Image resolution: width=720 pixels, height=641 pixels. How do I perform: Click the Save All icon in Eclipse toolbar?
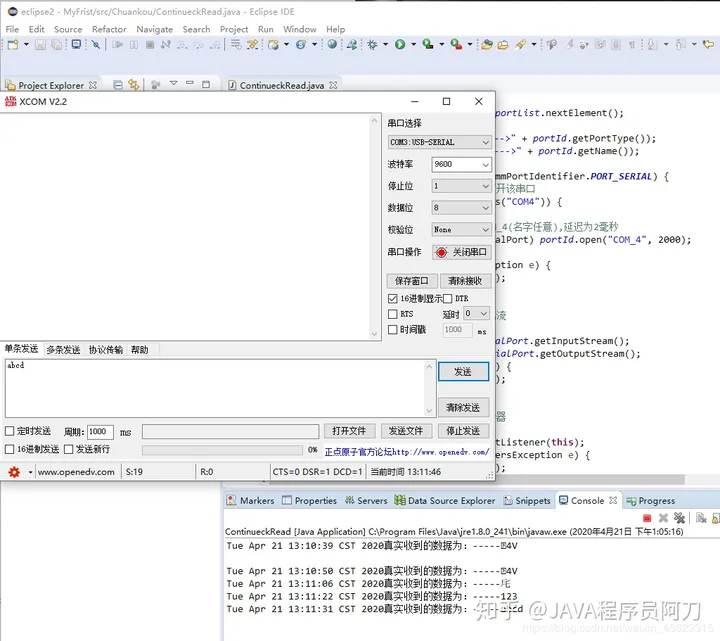[x=56, y=45]
